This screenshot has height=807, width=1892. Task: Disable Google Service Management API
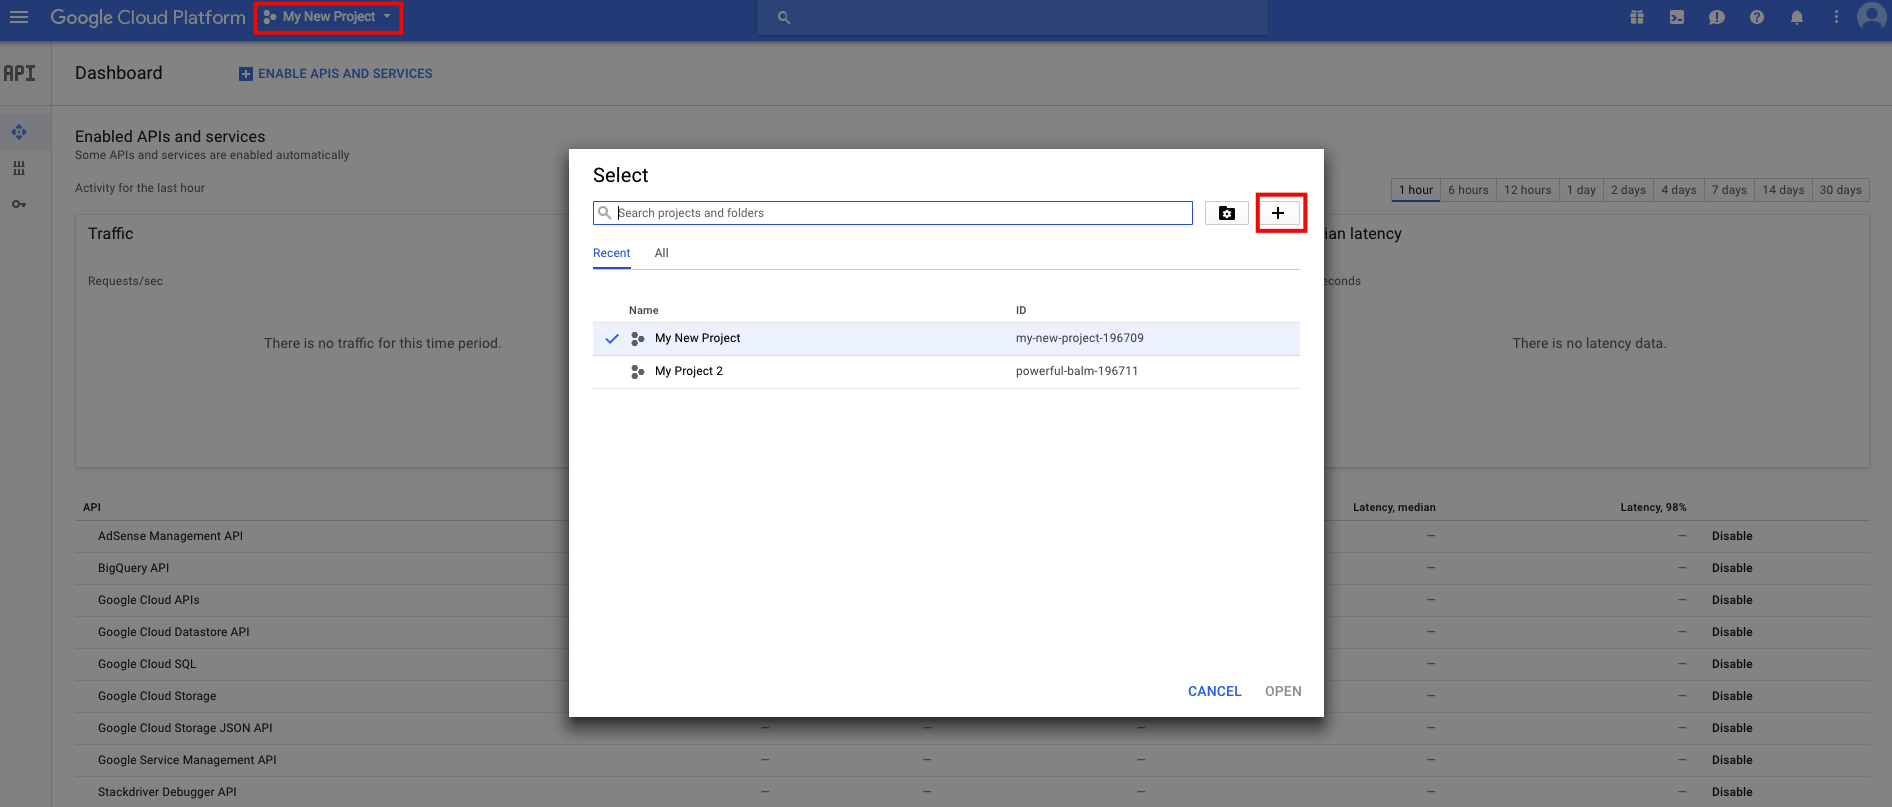pos(1732,760)
